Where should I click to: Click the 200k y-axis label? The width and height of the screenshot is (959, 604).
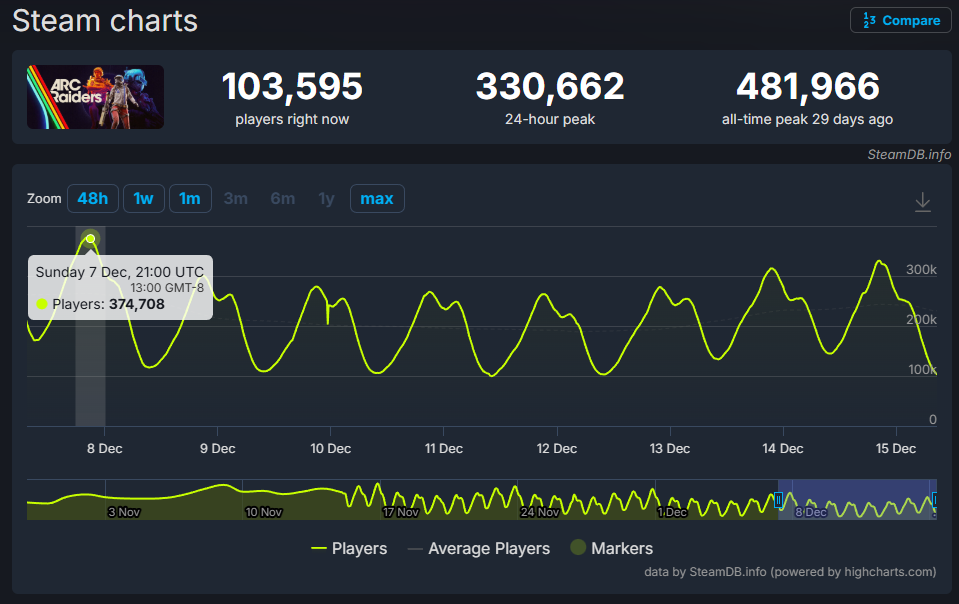(x=921, y=320)
